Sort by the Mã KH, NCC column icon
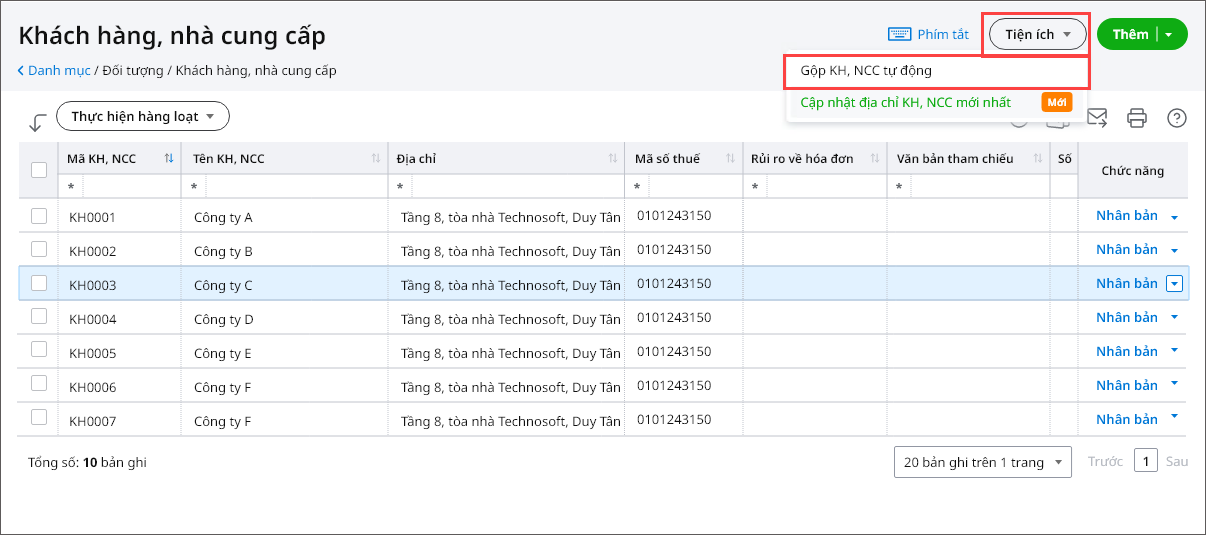1206x535 pixels. pos(169,158)
